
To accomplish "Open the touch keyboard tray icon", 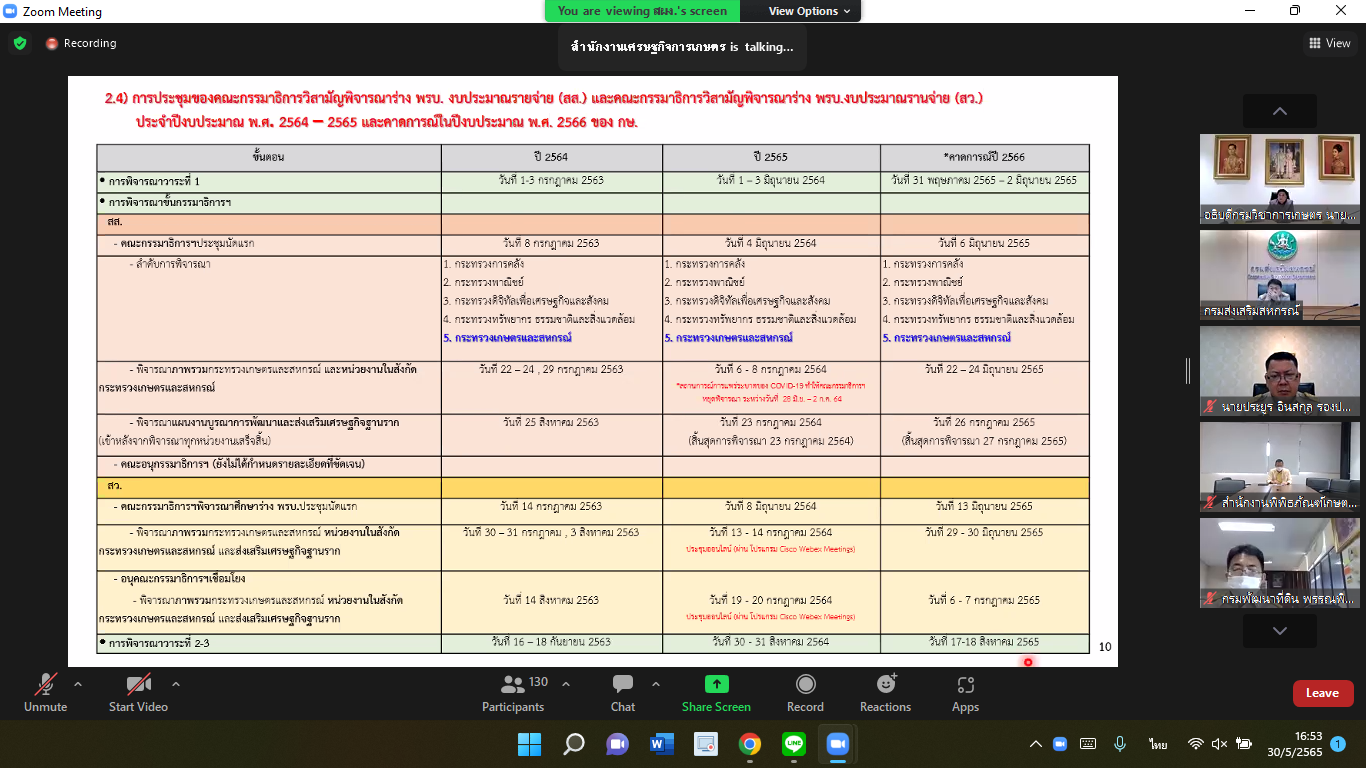I will (x=1088, y=744).
